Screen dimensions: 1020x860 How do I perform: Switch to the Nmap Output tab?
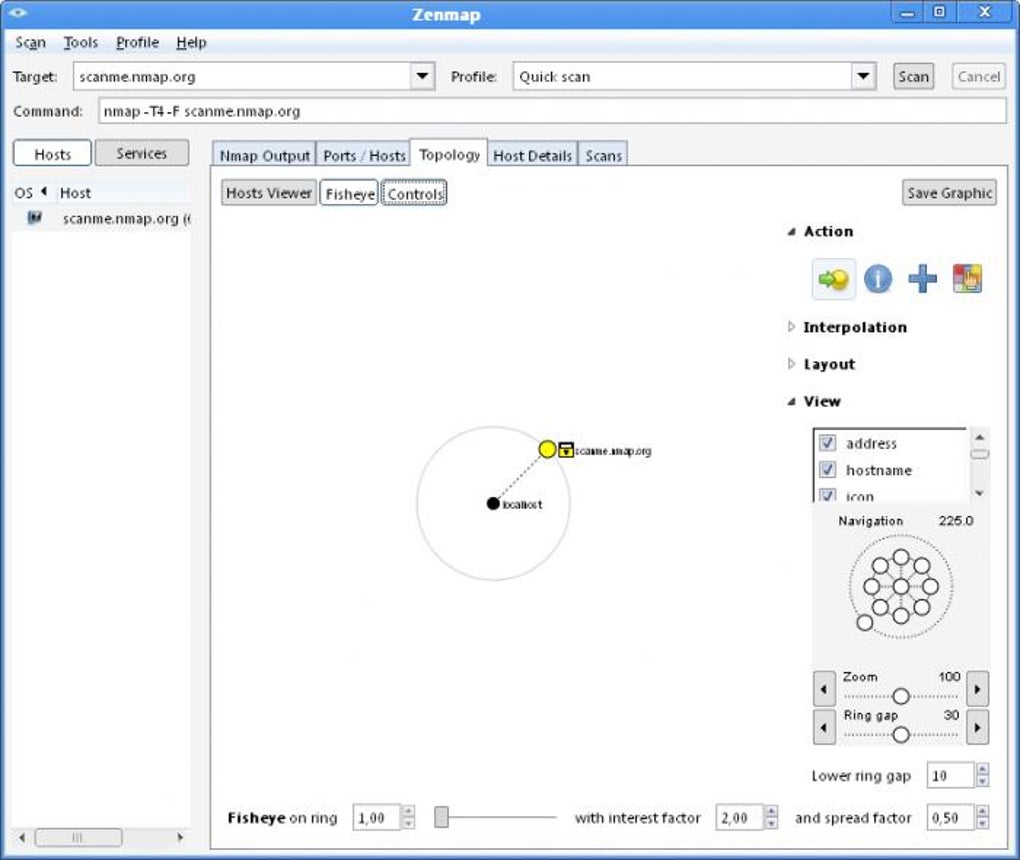click(x=264, y=155)
